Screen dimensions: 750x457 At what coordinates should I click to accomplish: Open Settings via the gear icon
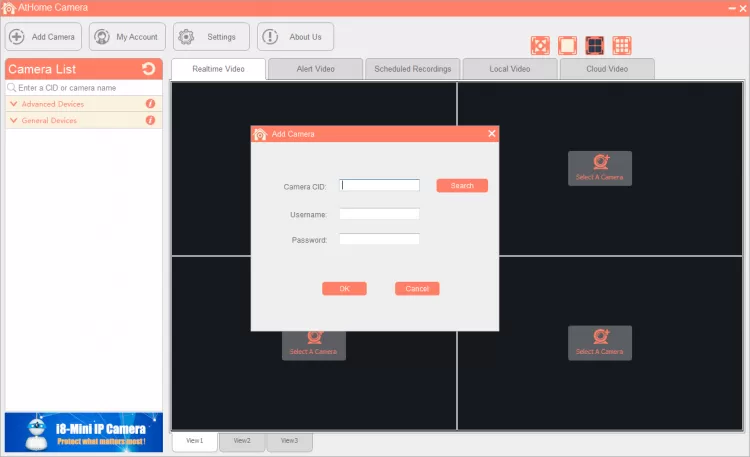coord(186,37)
